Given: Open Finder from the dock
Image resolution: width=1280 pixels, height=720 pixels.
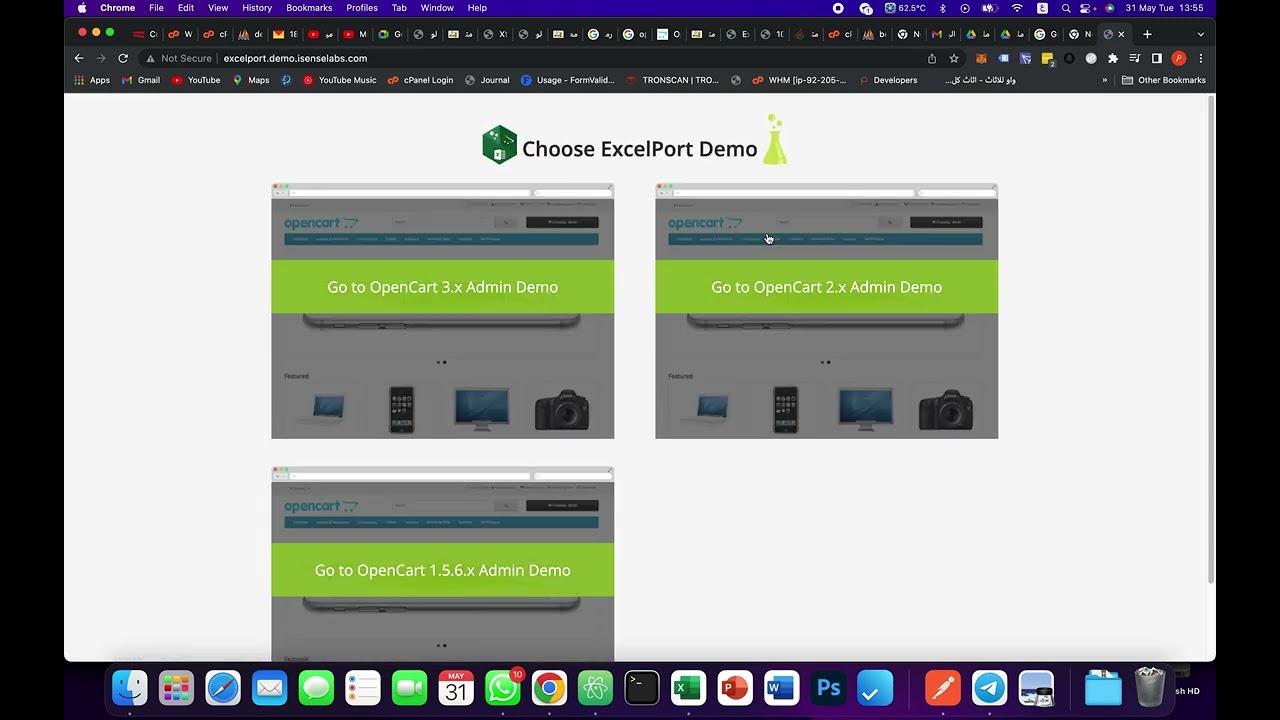Looking at the screenshot, I should tap(130, 688).
